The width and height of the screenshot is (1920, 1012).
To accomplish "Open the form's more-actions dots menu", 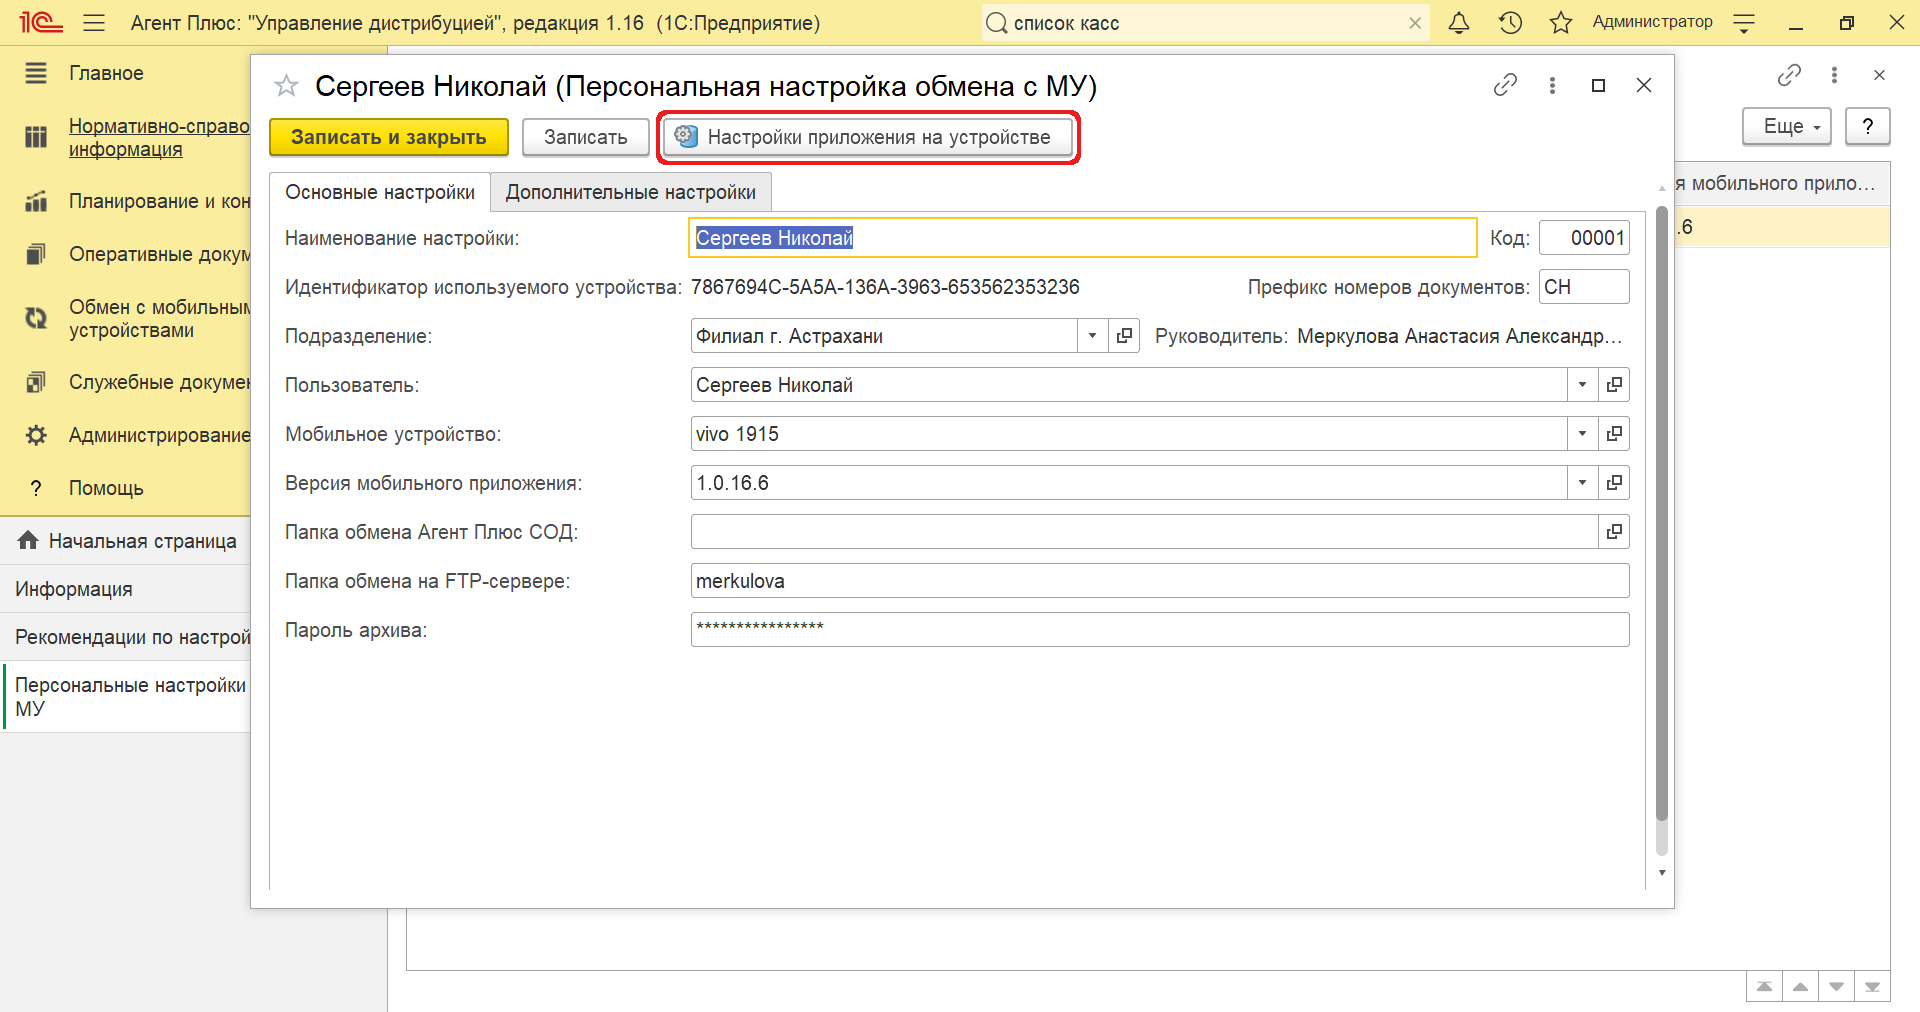I will (1552, 85).
